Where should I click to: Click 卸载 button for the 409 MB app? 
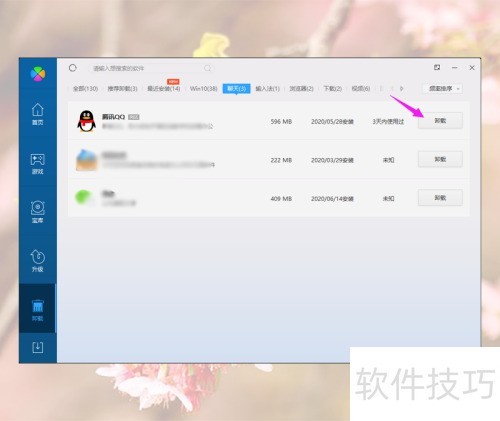coord(440,198)
